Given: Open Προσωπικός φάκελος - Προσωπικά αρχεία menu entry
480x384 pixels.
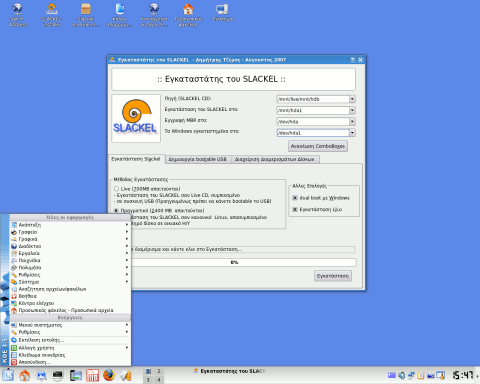Looking at the screenshot, I should pos(70,310).
